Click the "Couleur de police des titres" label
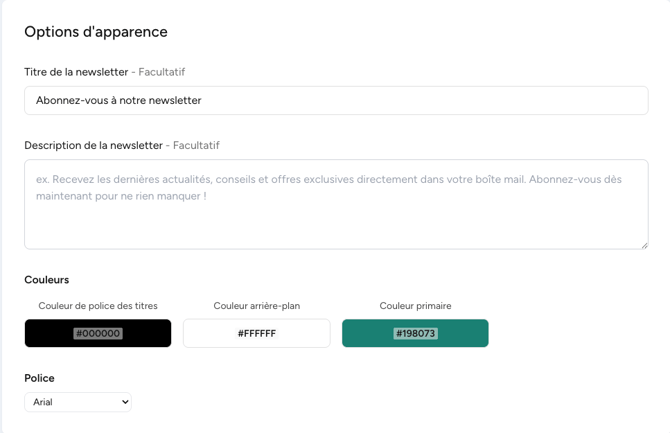The image size is (670, 433). pos(98,306)
